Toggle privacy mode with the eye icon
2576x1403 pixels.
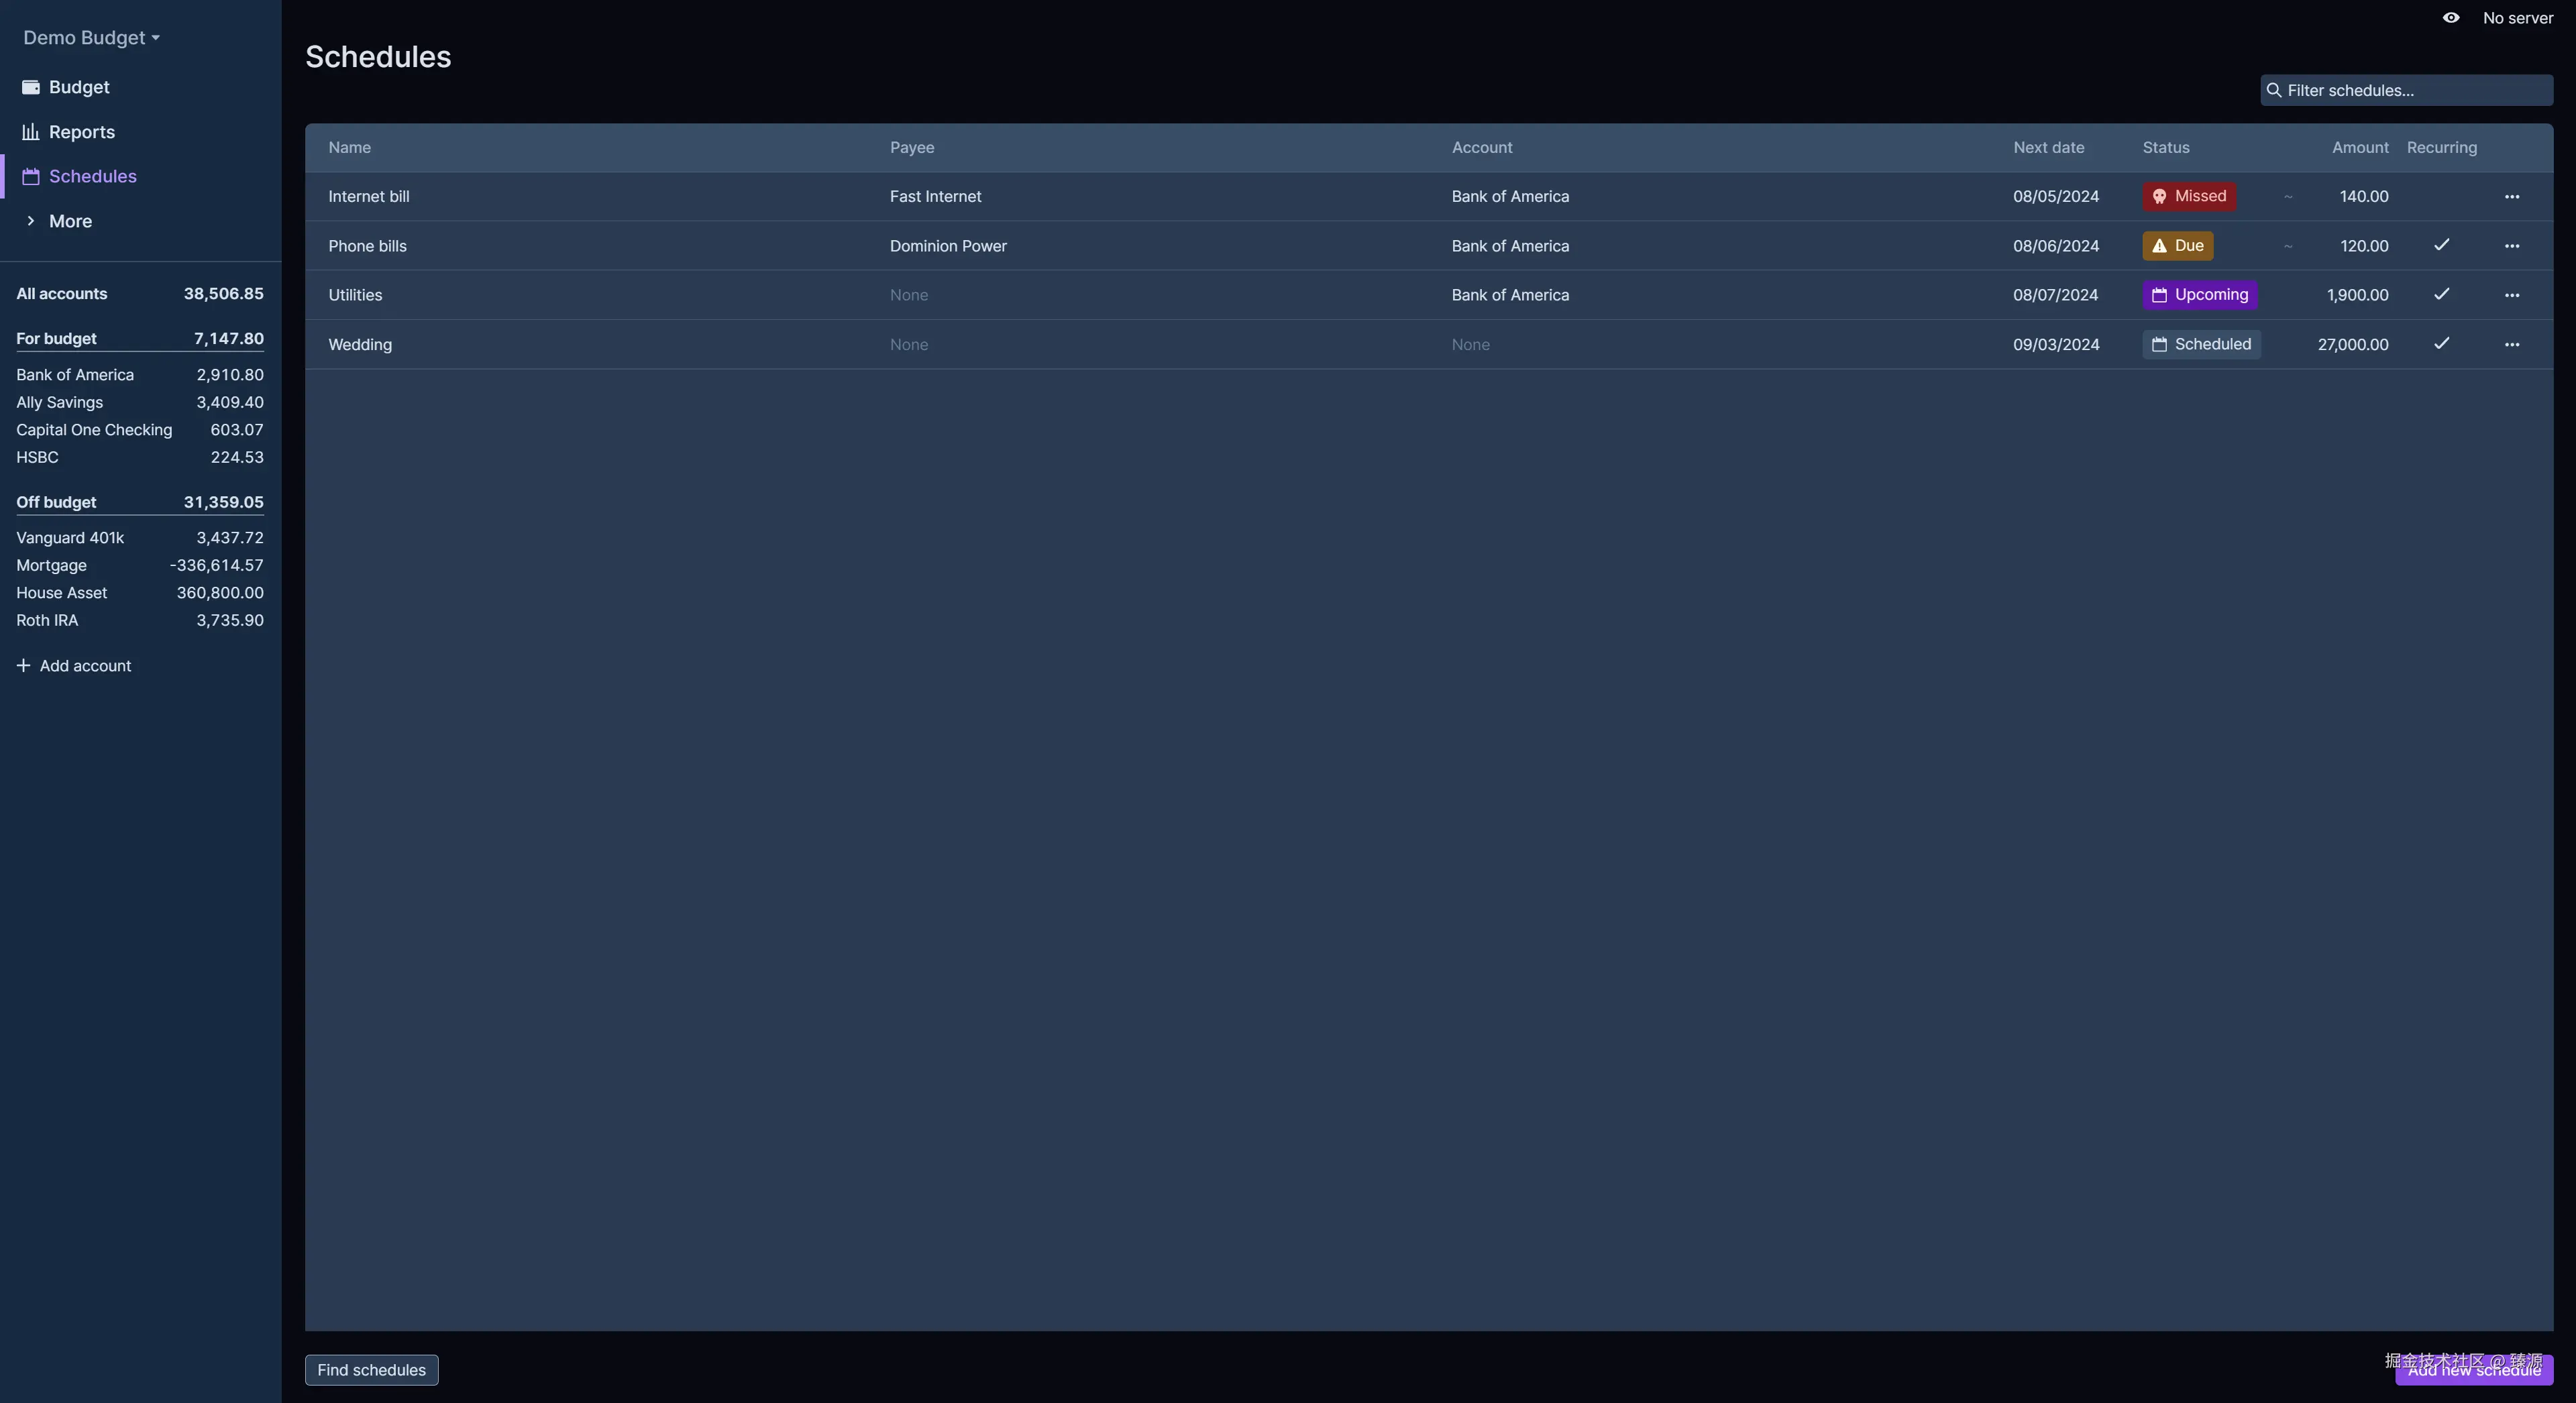click(x=2450, y=18)
